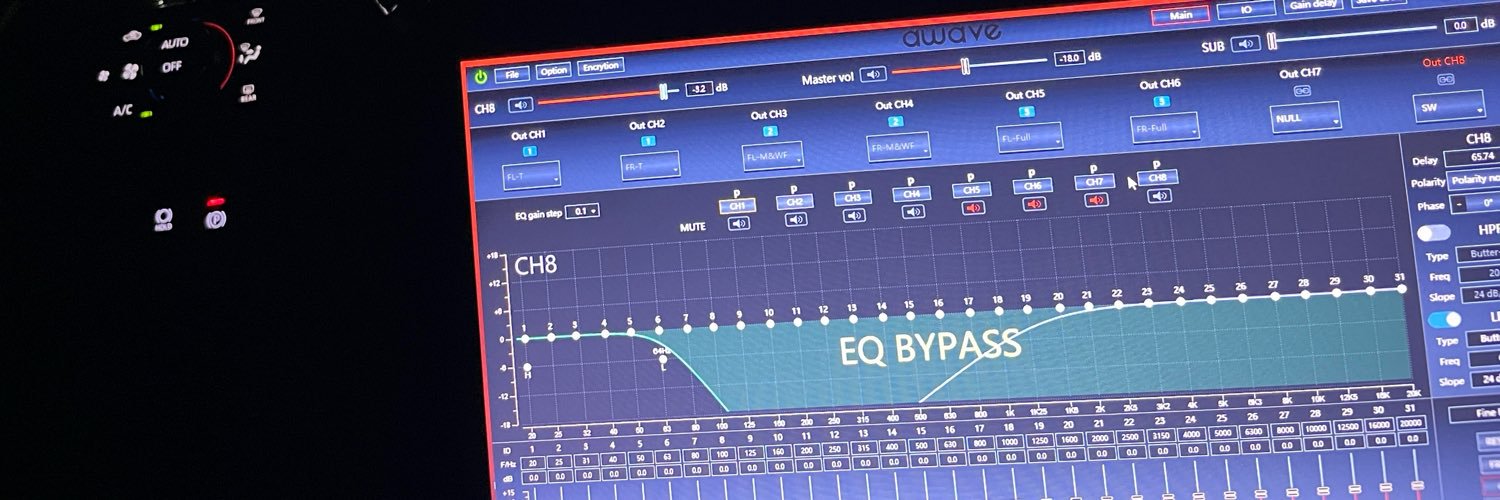Open the EQ gain step dropdown

[582, 211]
